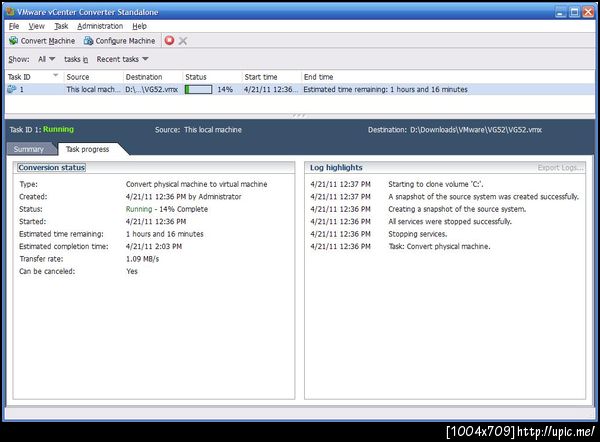Screen dimensions: 600x442
Task: Click log entry 'A snapshot of the source system was created successfully'
Action: [x=484, y=197]
